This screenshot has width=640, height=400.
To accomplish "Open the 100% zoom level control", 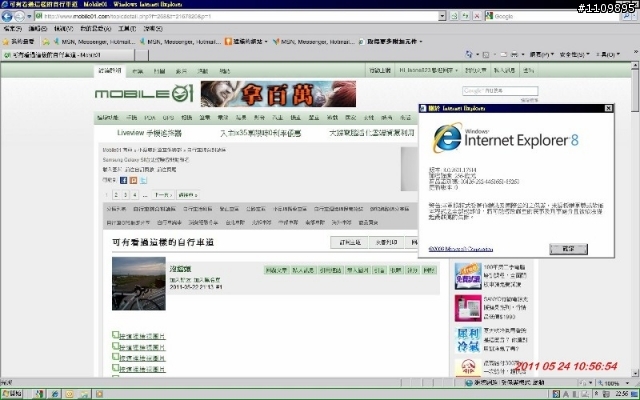I will (x=614, y=383).
